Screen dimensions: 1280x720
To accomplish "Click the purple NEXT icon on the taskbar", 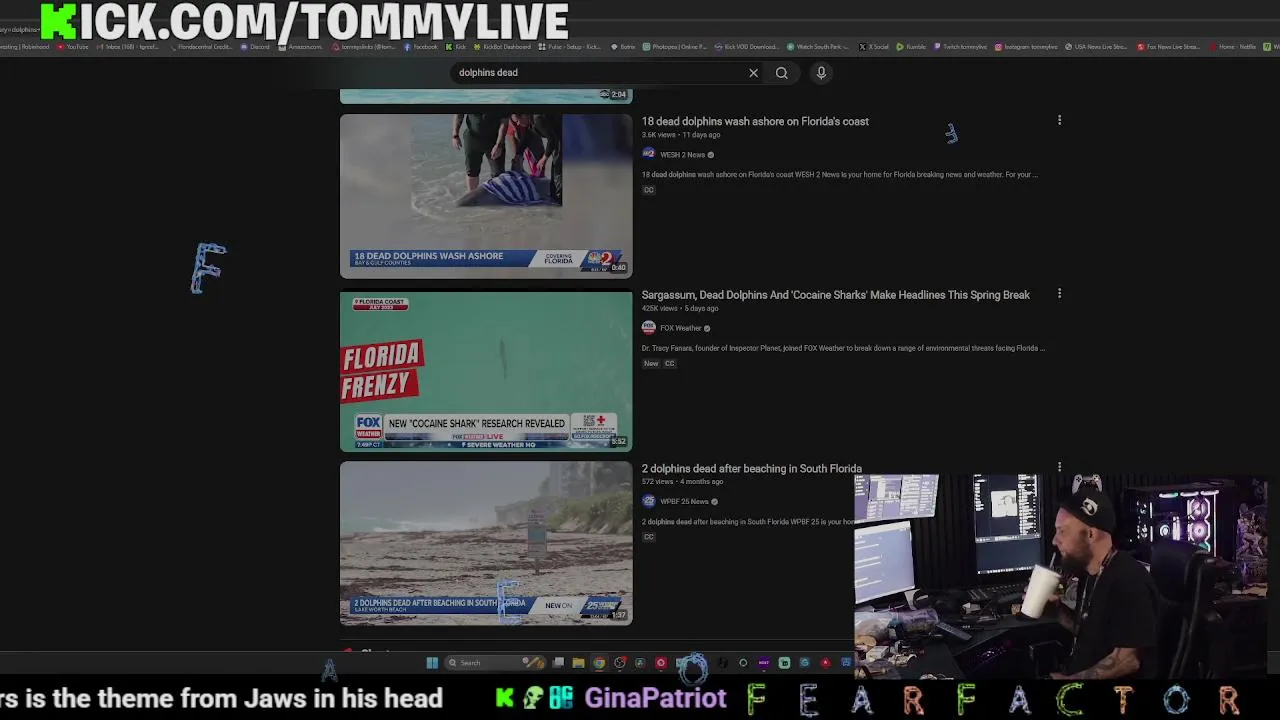I will [x=764, y=662].
